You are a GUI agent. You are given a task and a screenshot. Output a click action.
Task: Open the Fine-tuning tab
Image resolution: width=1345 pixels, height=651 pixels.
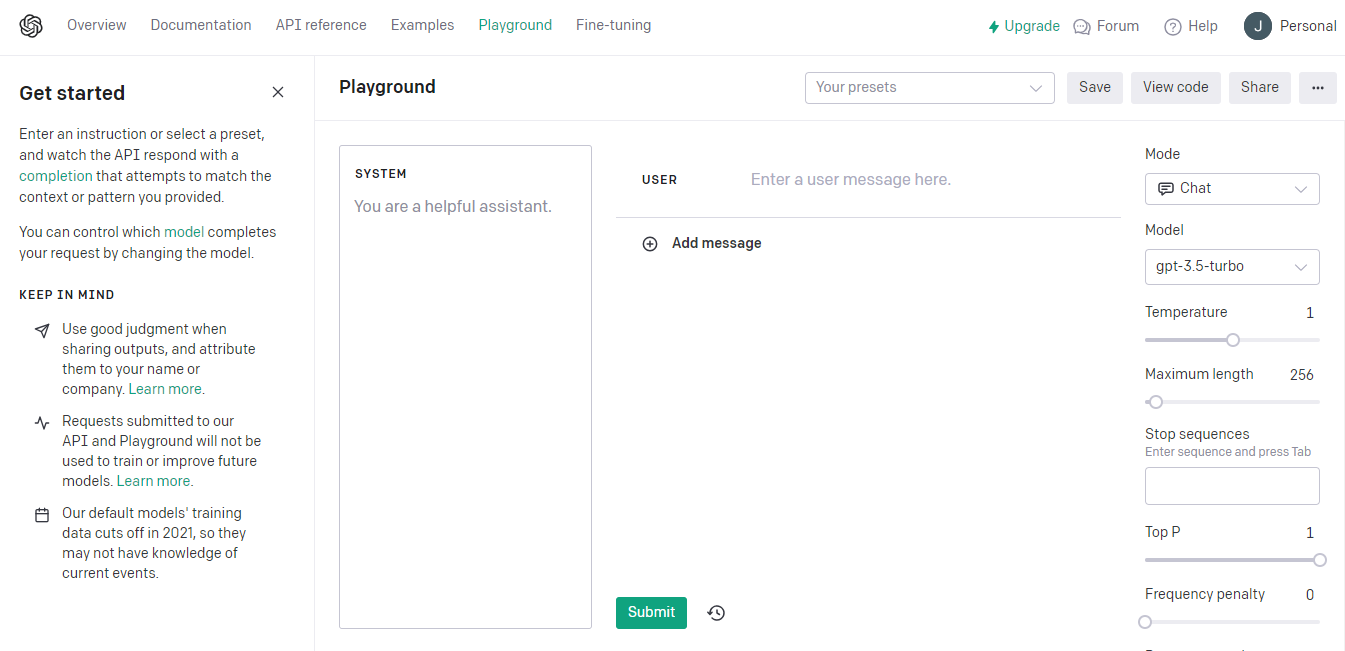(613, 25)
